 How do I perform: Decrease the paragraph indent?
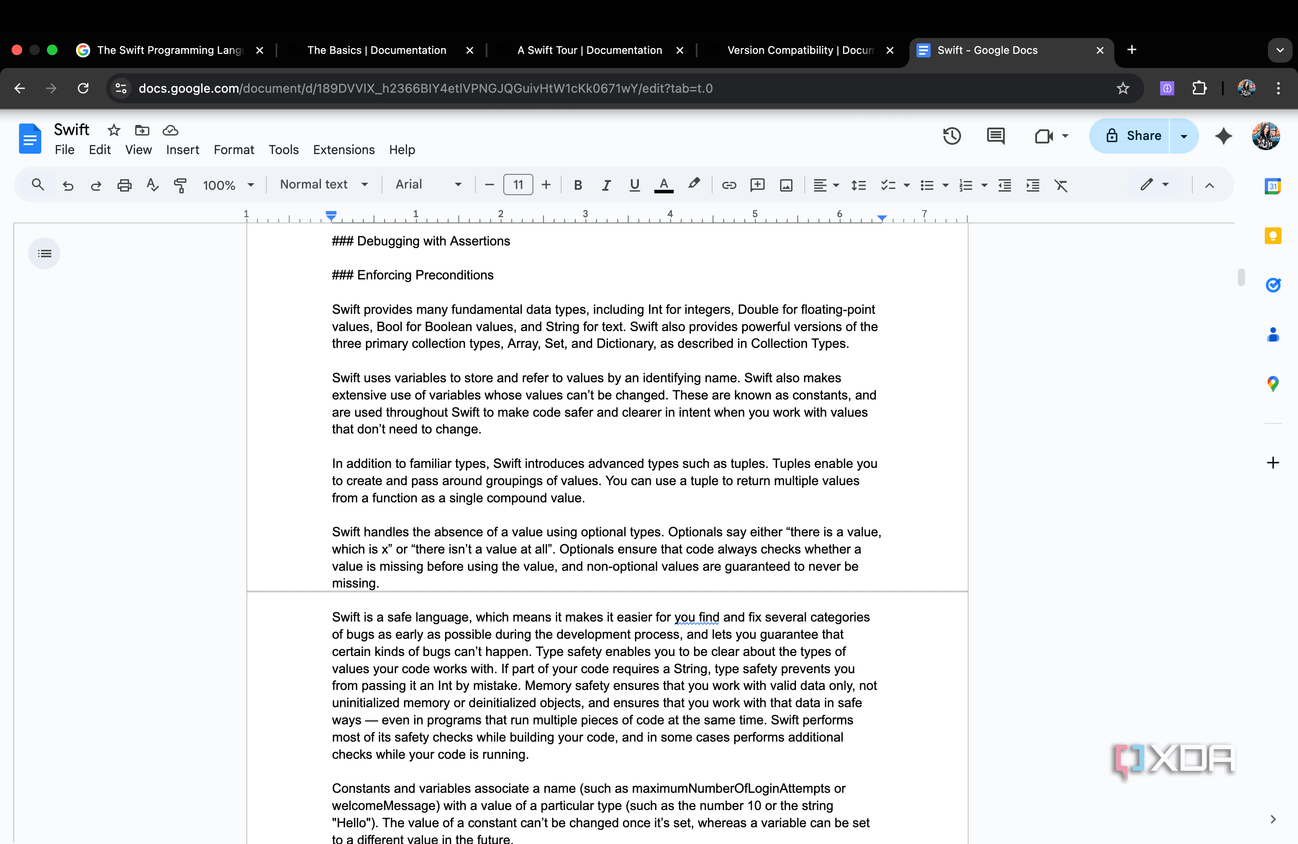coord(1005,185)
